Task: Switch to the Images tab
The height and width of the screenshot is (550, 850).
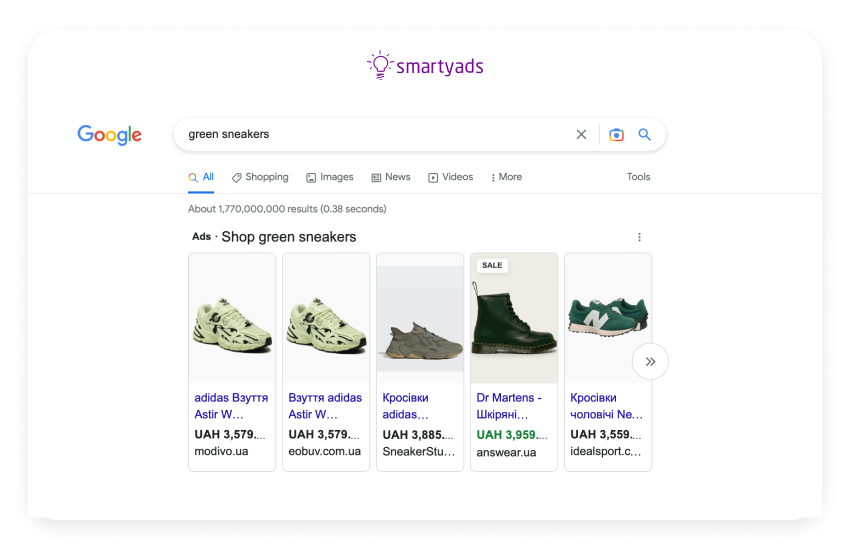Action: [330, 177]
